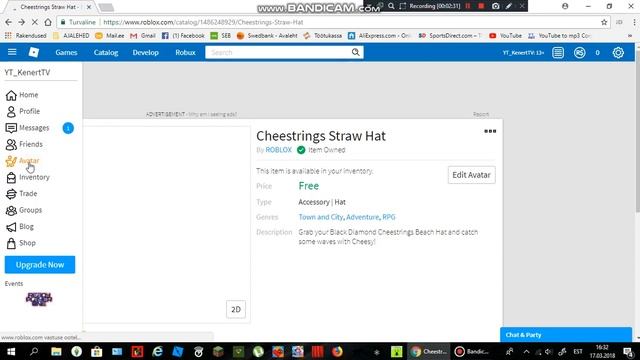Open the Swedbank bookmark
The image size is (640, 360).
(267, 36)
